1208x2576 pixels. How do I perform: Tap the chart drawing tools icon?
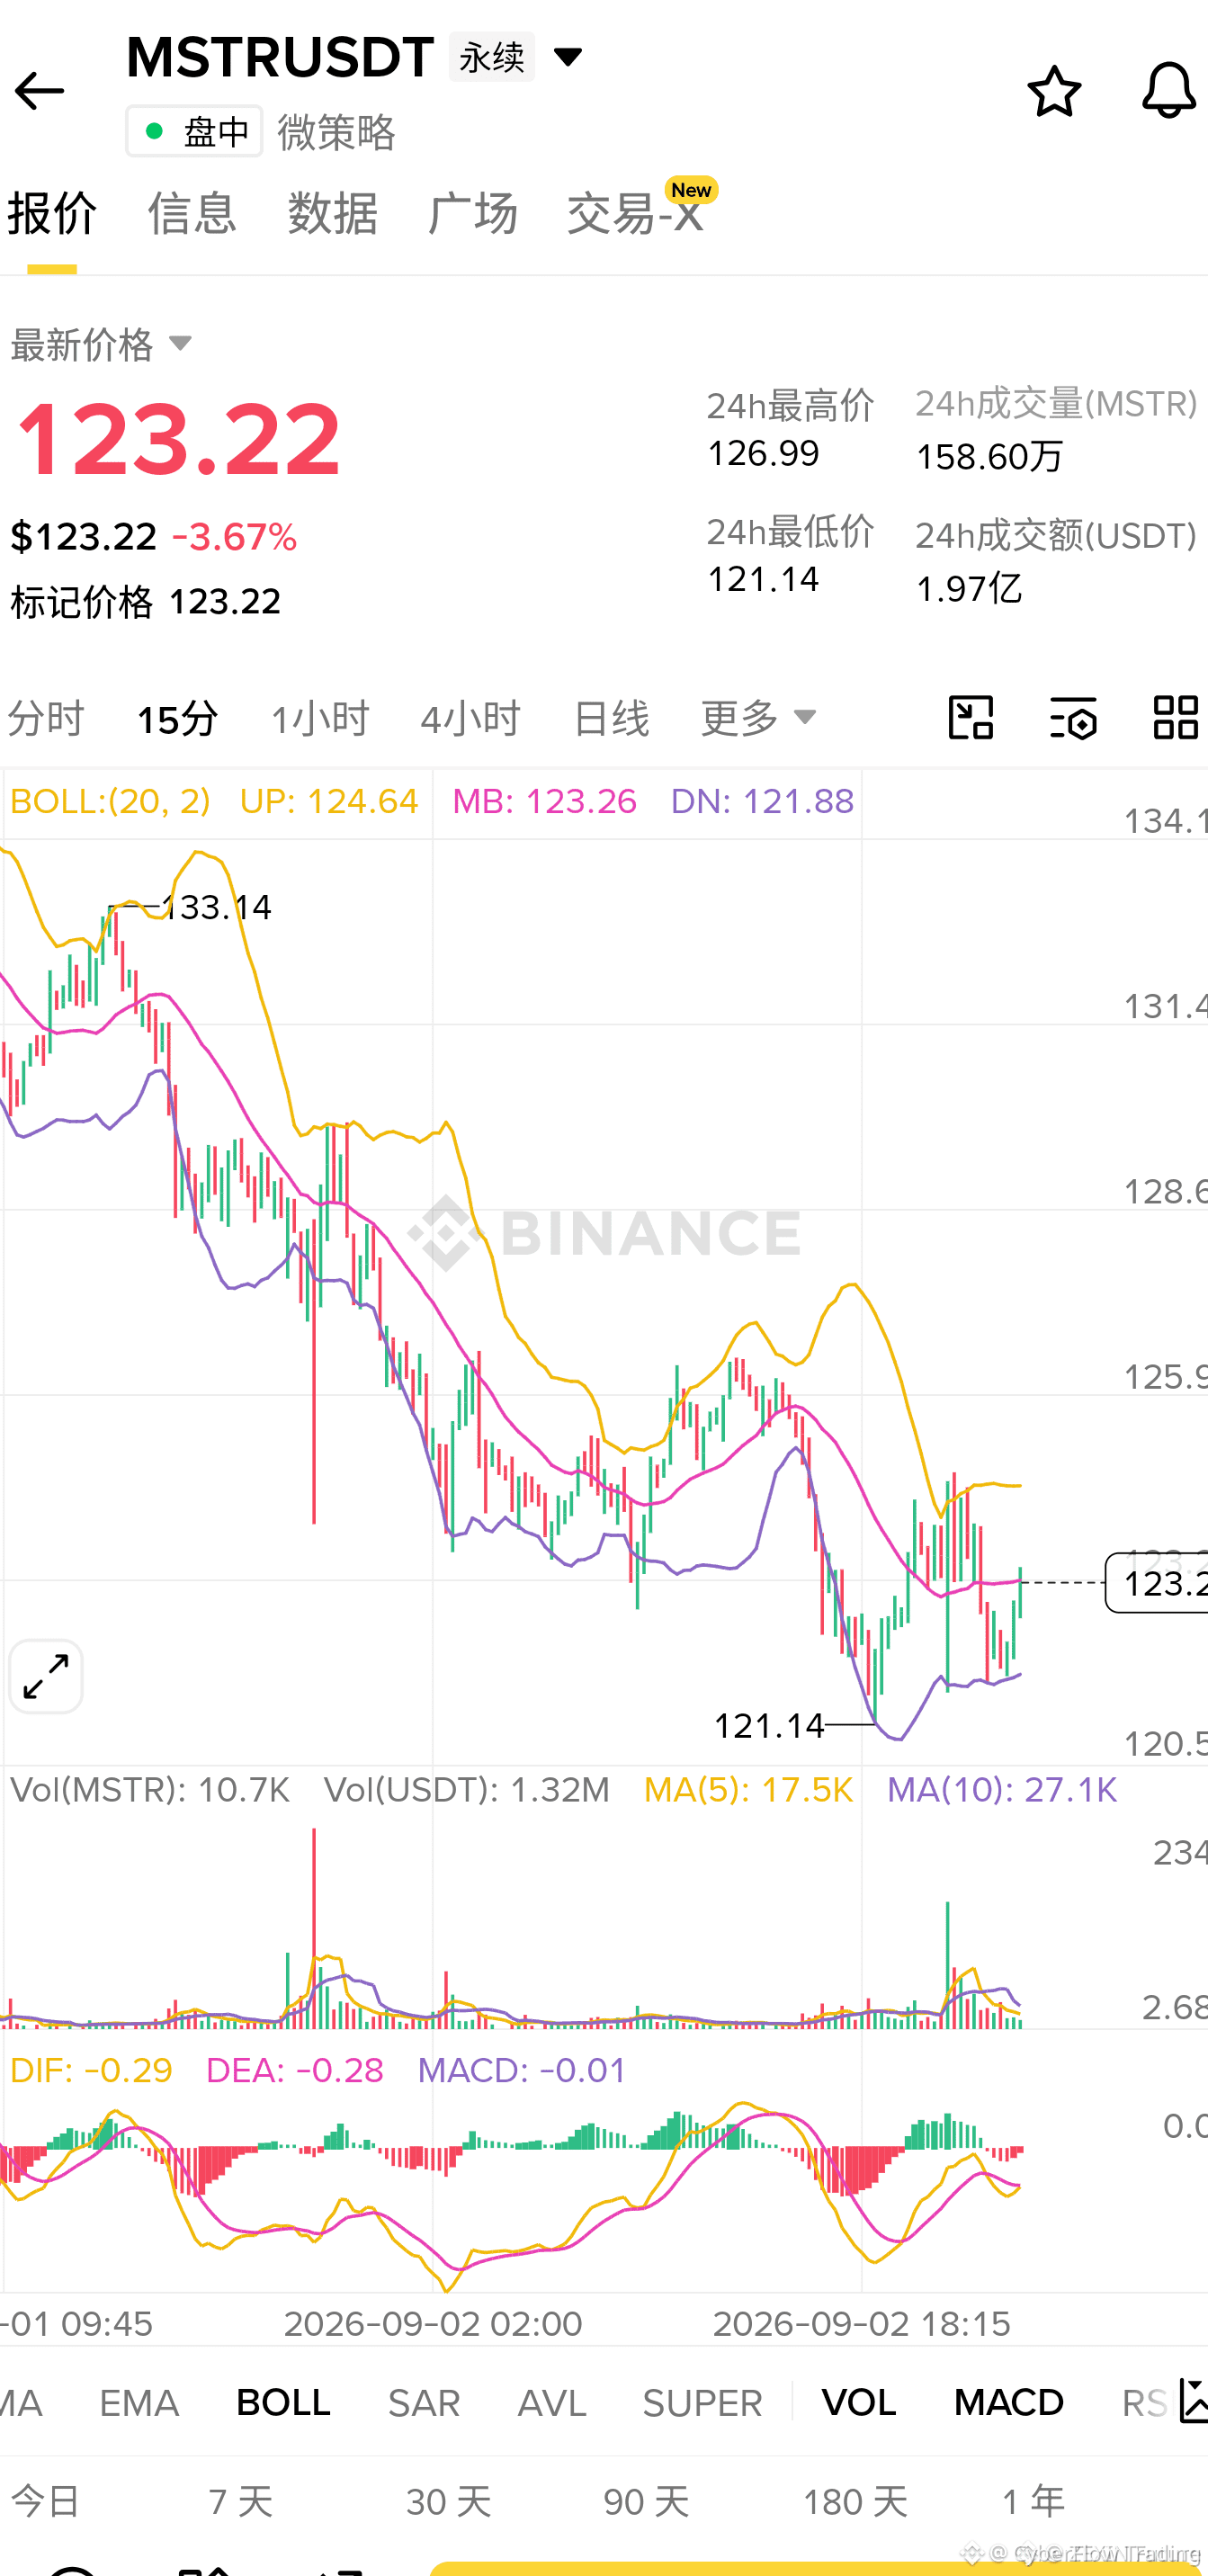pos(970,717)
